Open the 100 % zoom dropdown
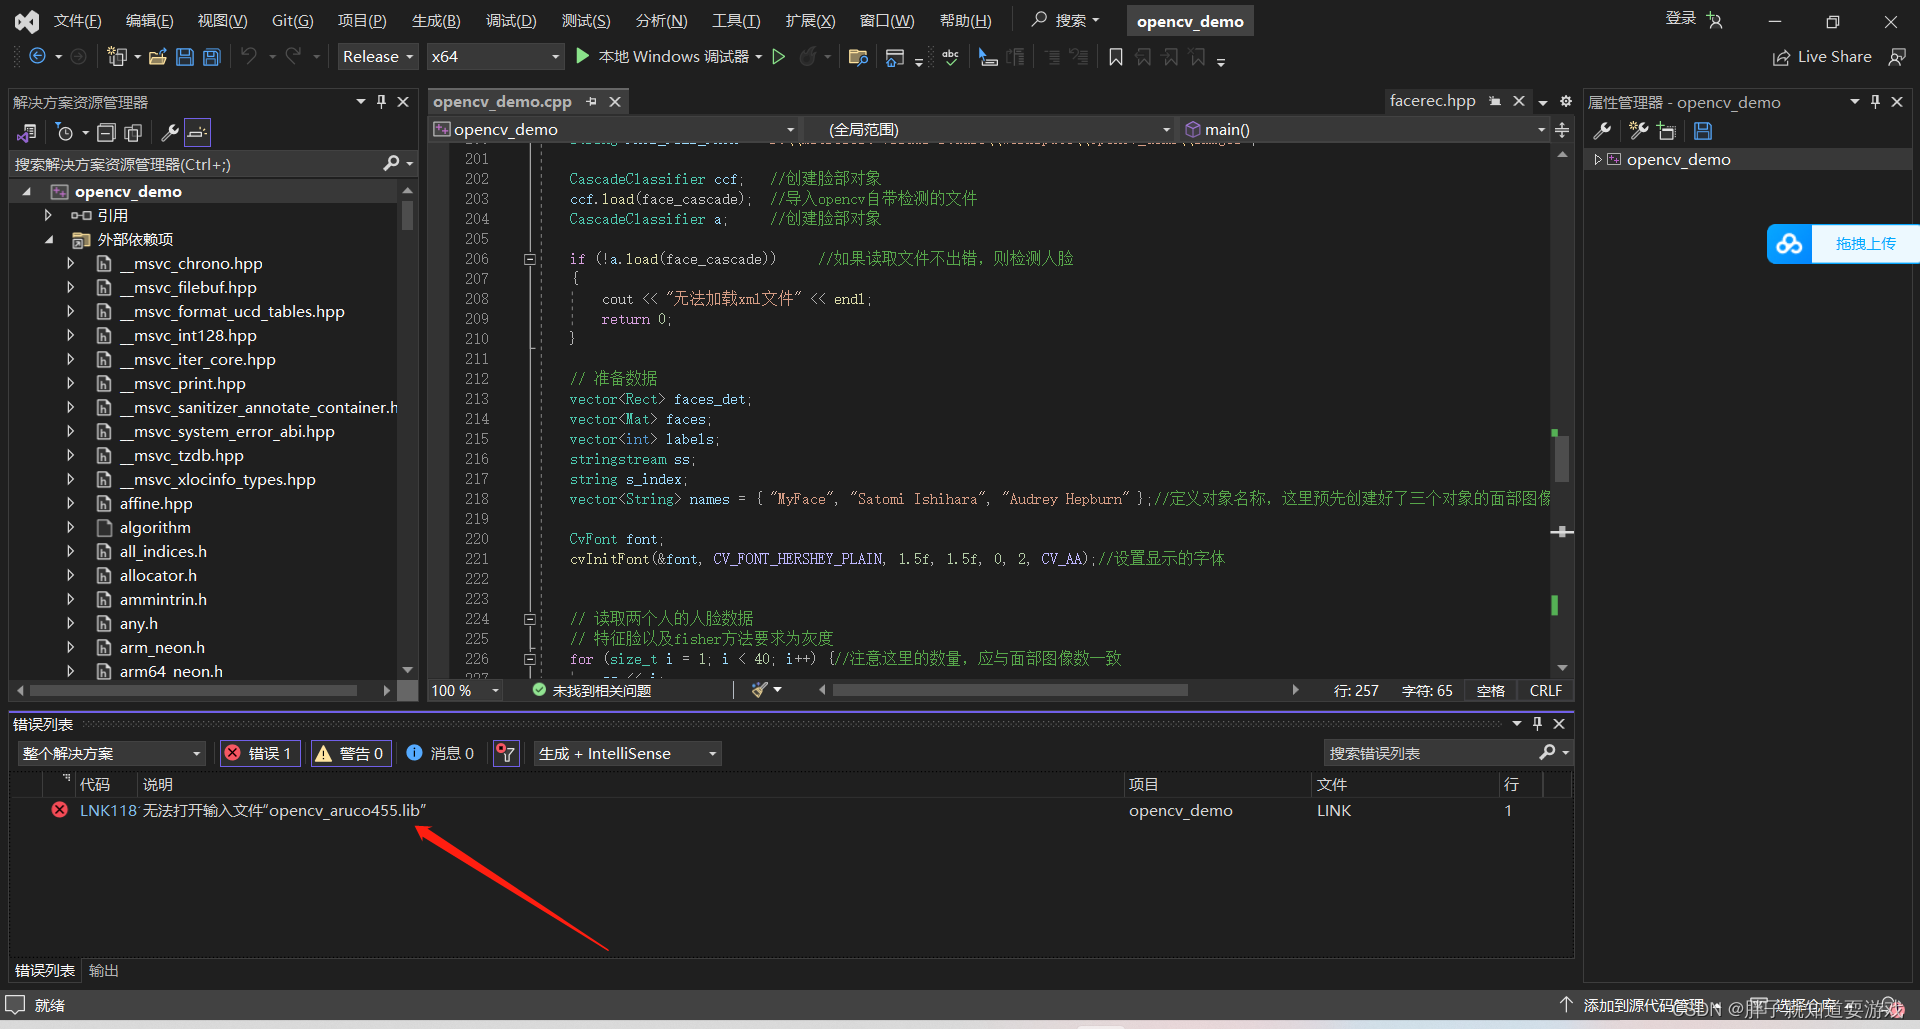 [466, 691]
